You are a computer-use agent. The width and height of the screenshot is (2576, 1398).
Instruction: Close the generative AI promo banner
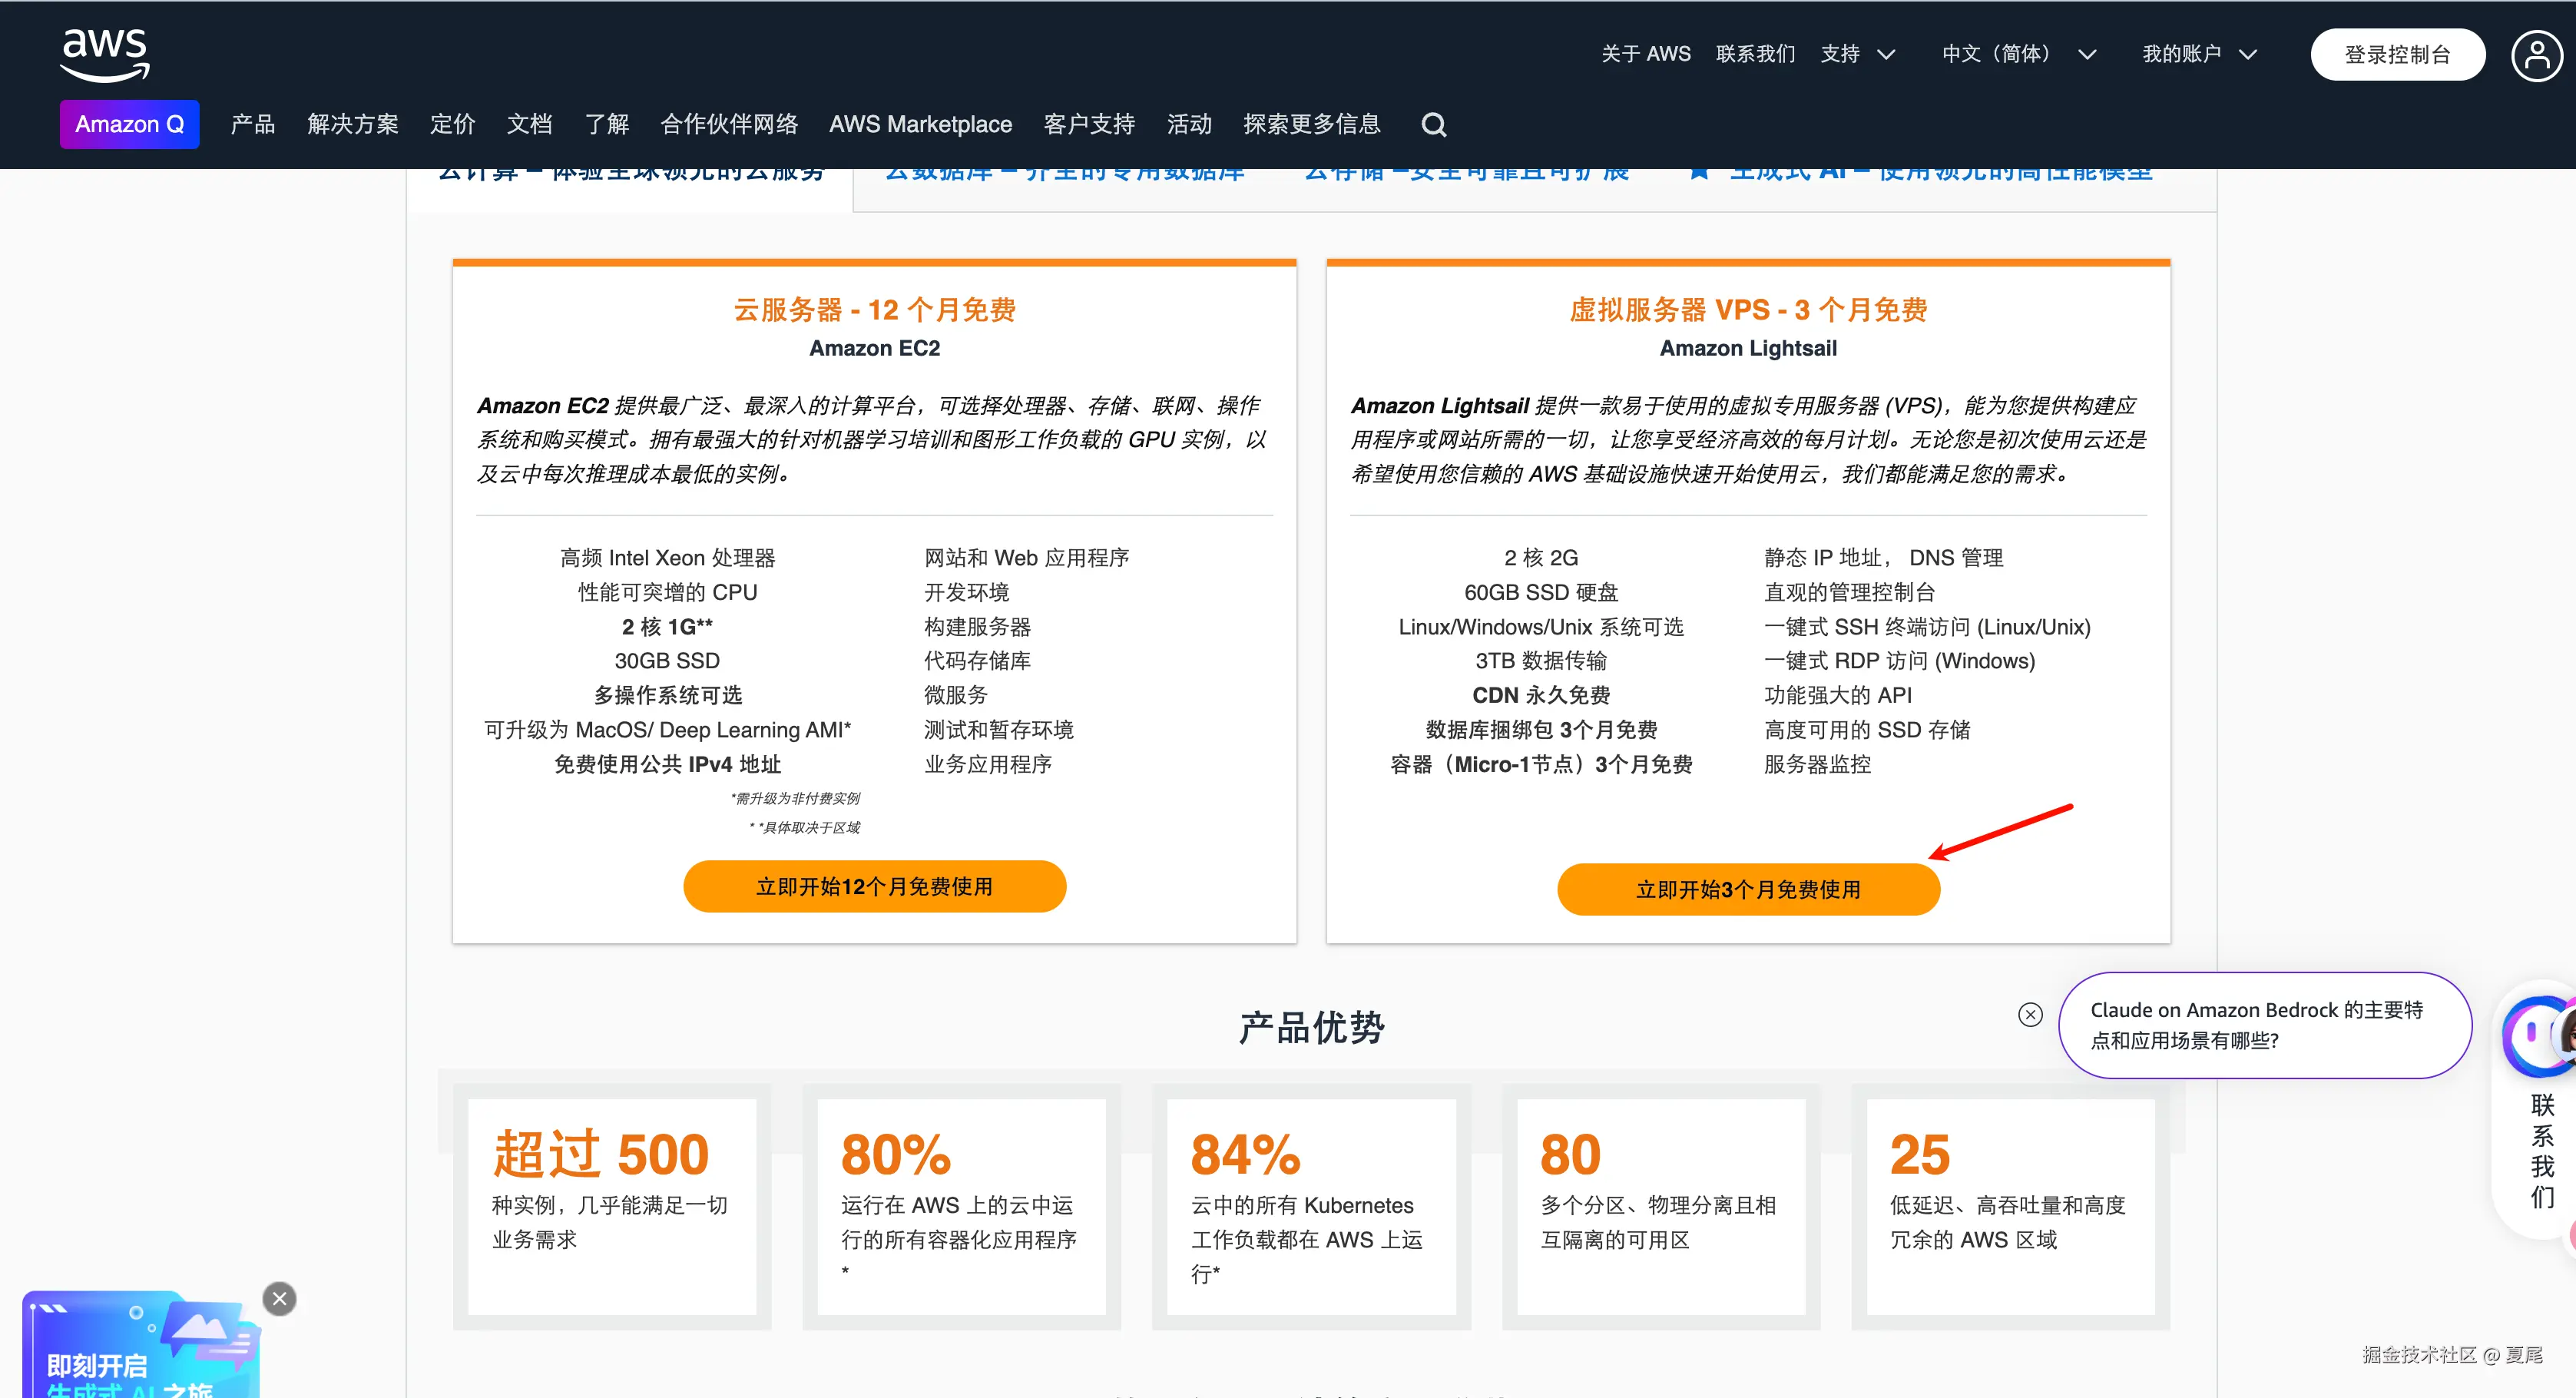click(x=279, y=1298)
